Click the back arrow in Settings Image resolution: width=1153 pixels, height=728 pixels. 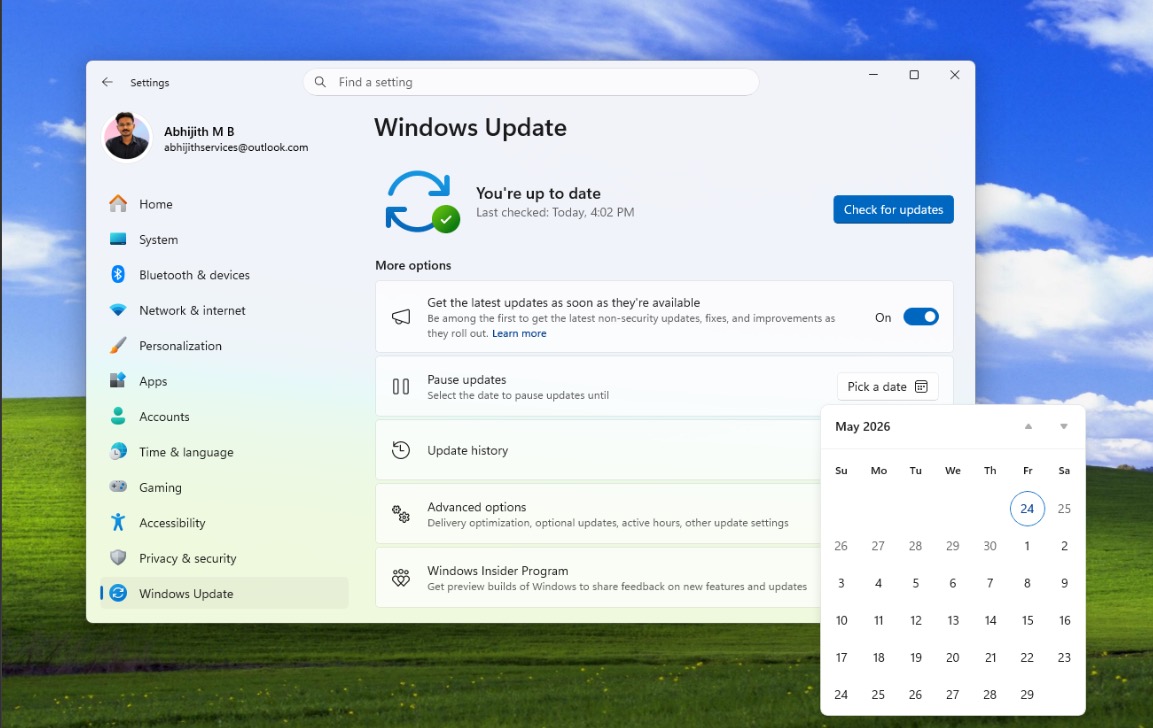pos(107,82)
